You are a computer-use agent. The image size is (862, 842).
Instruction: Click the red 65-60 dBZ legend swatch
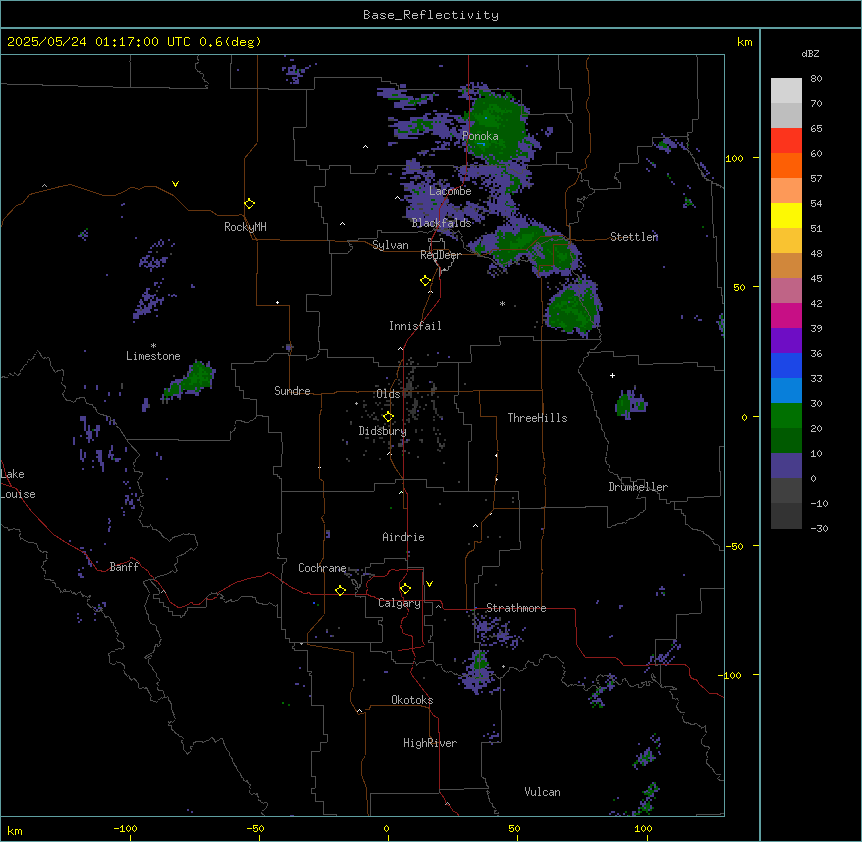[x=786, y=141]
